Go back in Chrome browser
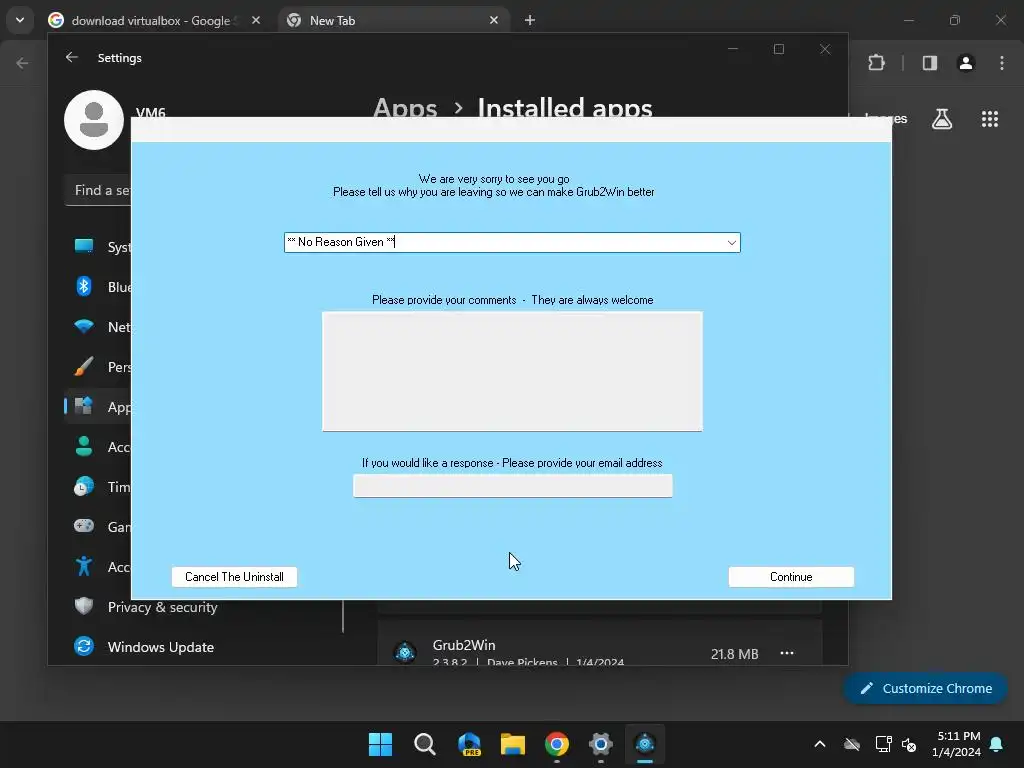 [x=22, y=63]
